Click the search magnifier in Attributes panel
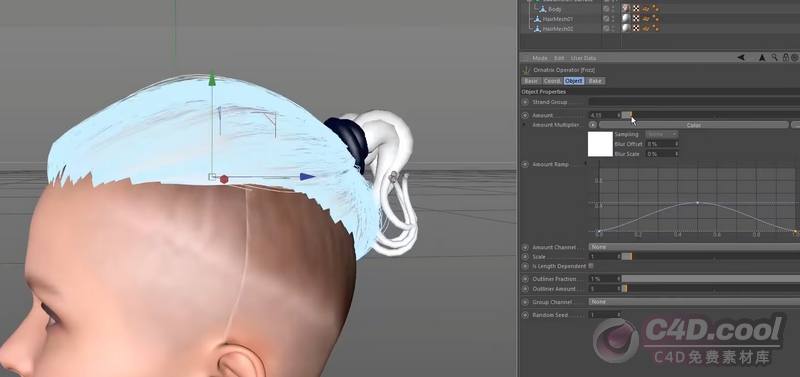This screenshot has width=800, height=377. click(774, 58)
